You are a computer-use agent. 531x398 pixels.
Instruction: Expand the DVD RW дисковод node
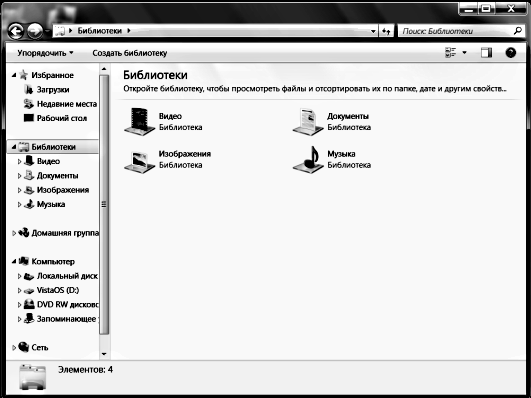pyautogui.click(x=19, y=305)
